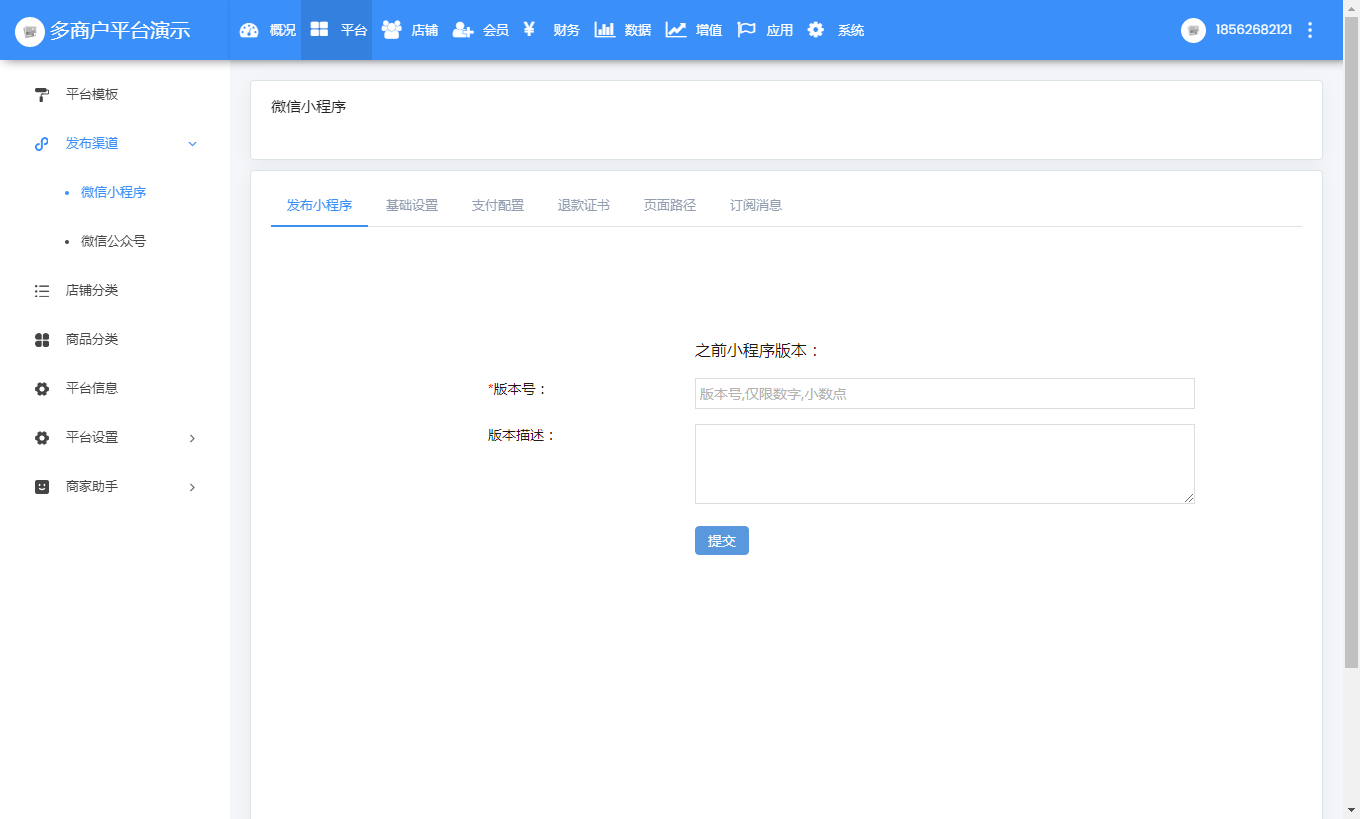
Task: Open the three-dot more menu
Action: (1310, 30)
